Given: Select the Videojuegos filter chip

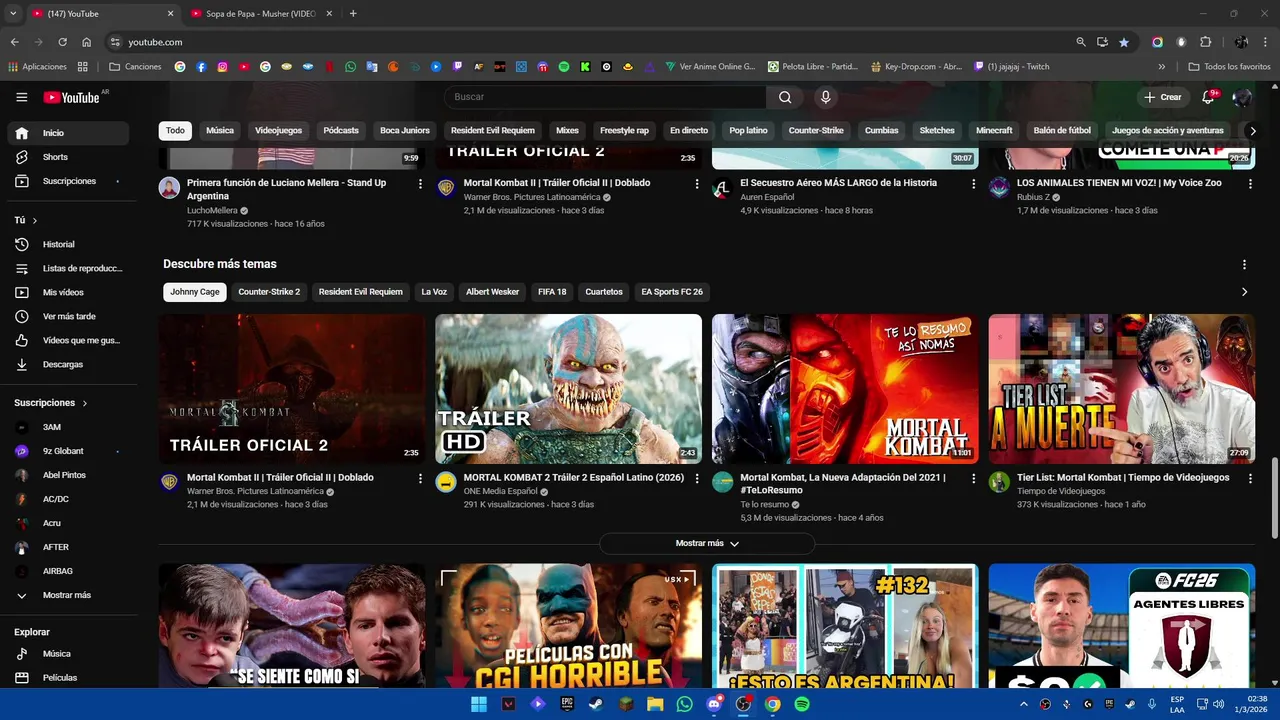Looking at the screenshot, I should (x=278, y=130).
